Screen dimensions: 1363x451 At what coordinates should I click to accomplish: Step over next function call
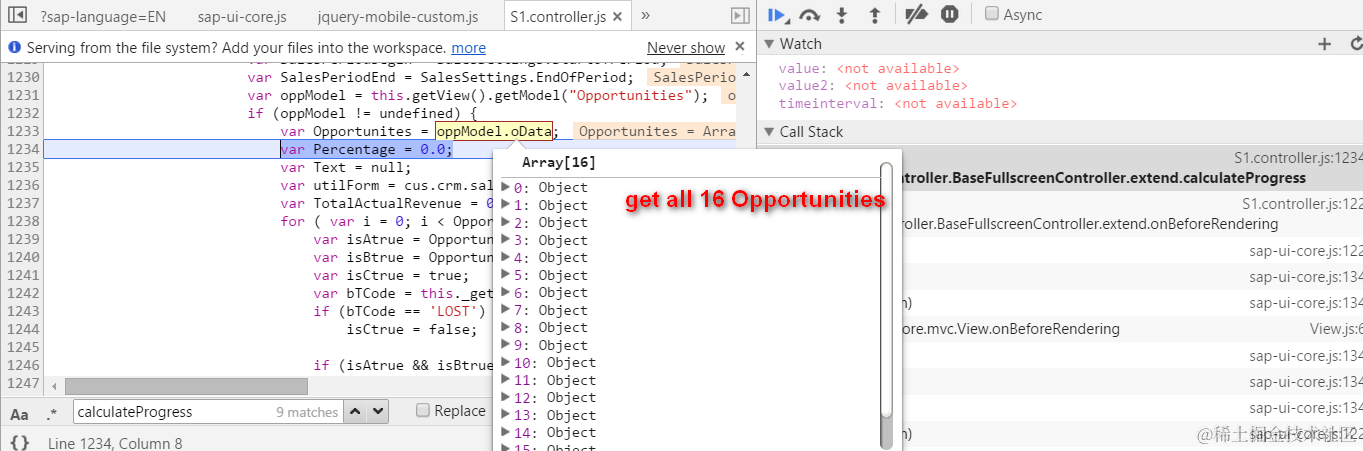click(809, 14)
